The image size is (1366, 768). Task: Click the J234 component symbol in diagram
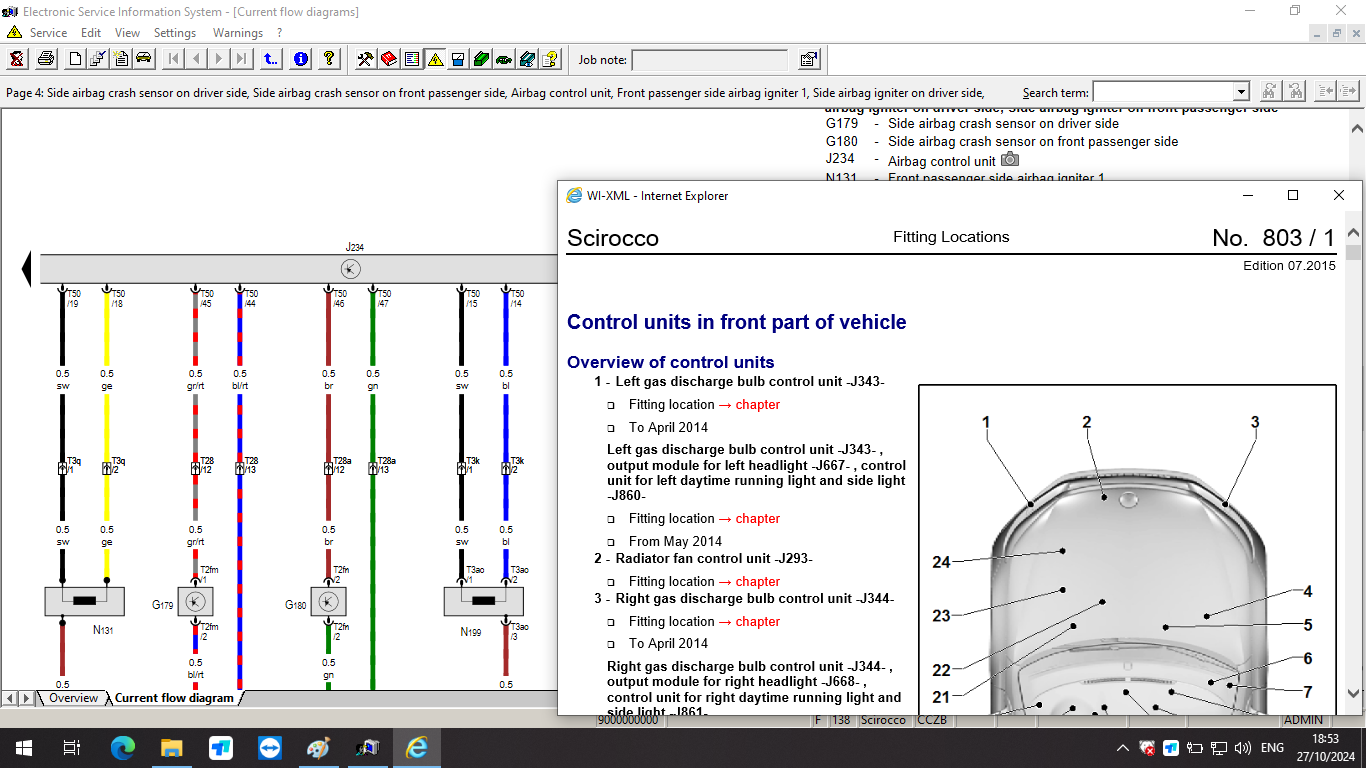click(x=351, y=268)
